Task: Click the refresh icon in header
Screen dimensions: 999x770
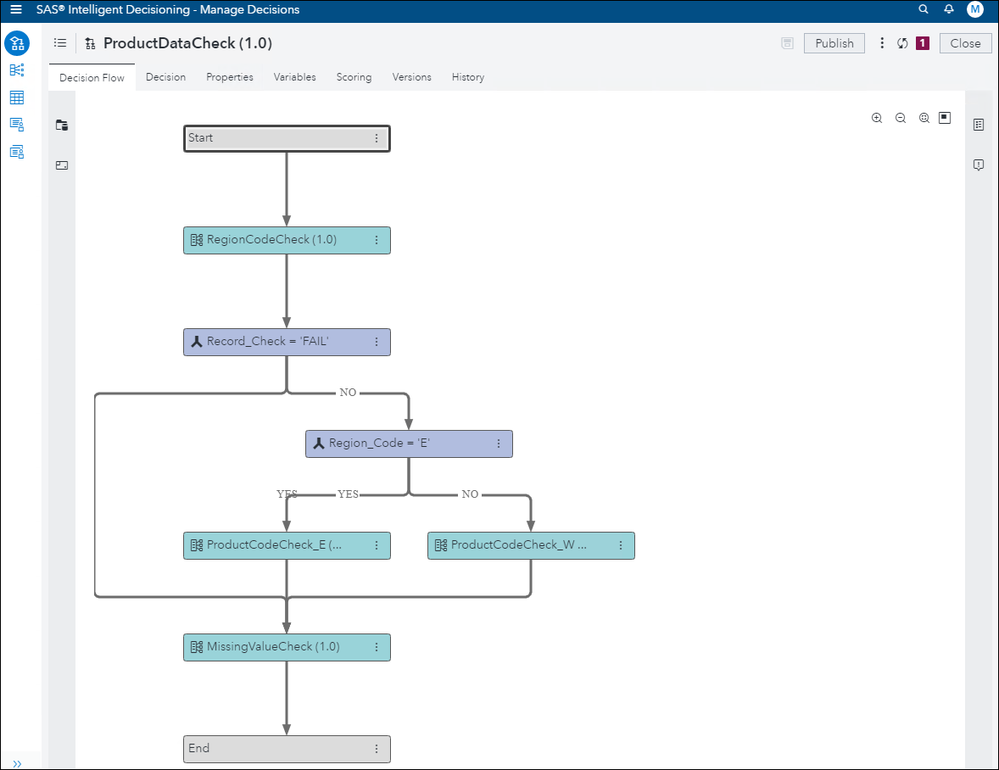Action: pos(902,43)
